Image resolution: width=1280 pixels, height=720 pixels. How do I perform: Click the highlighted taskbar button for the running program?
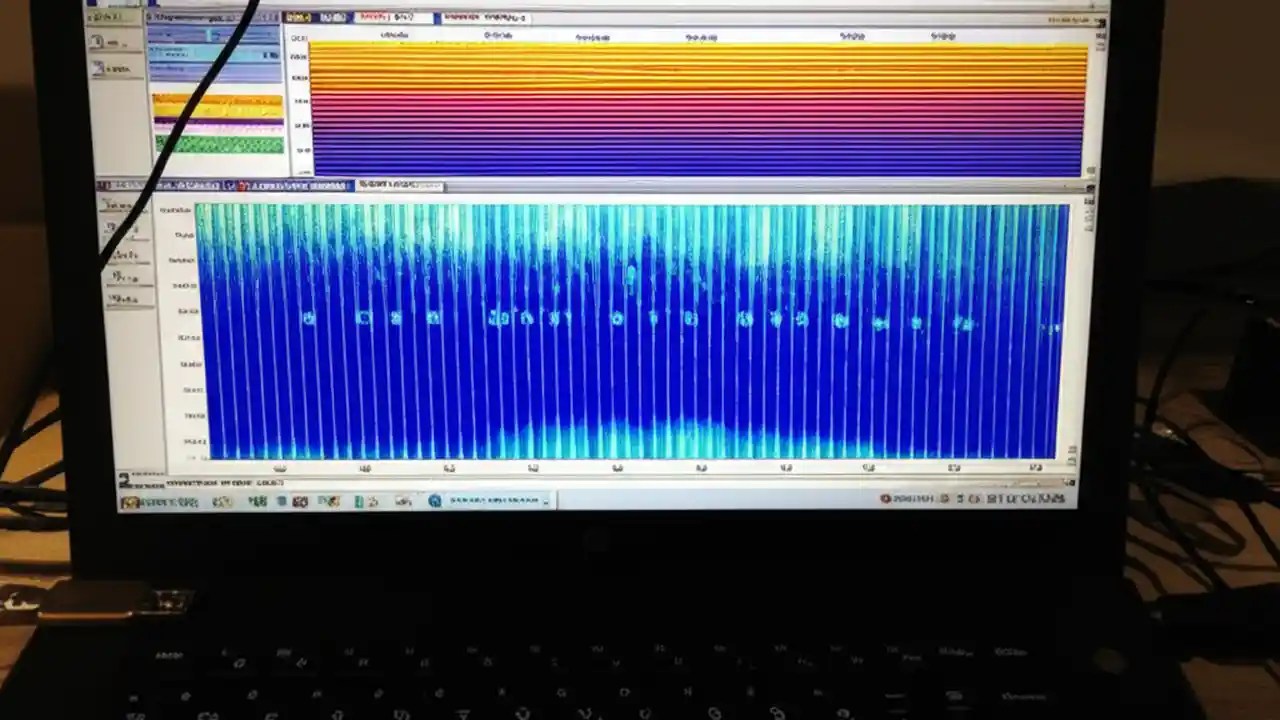[x=487, y=501]
